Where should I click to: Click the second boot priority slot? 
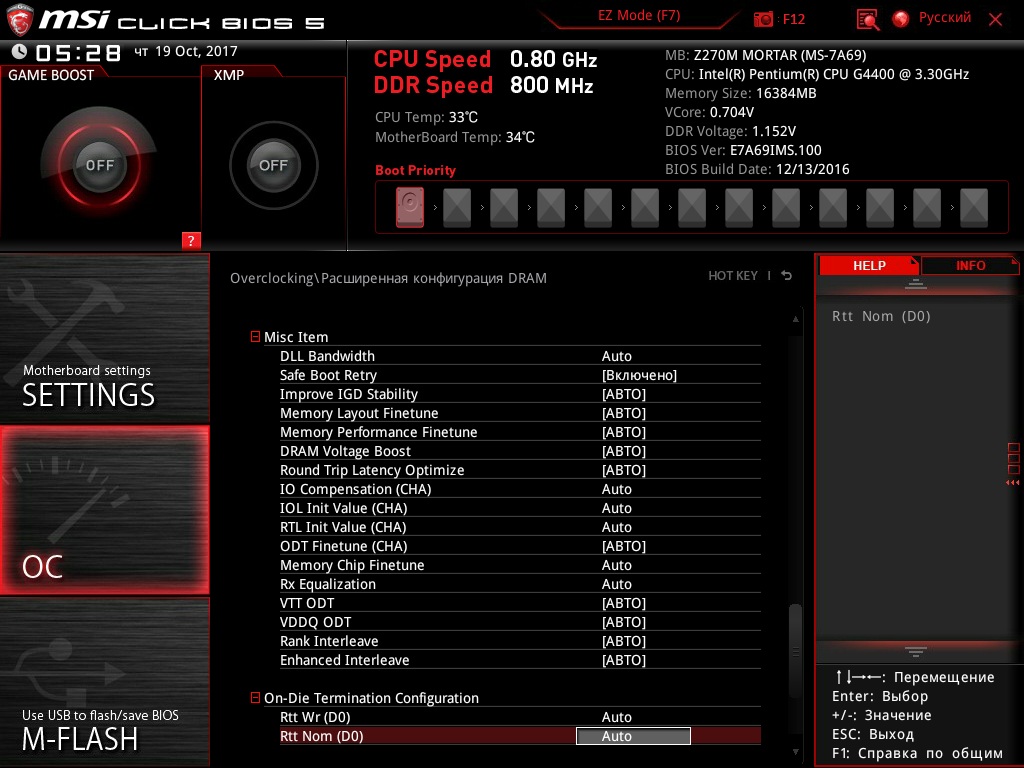tap(456, 208)
